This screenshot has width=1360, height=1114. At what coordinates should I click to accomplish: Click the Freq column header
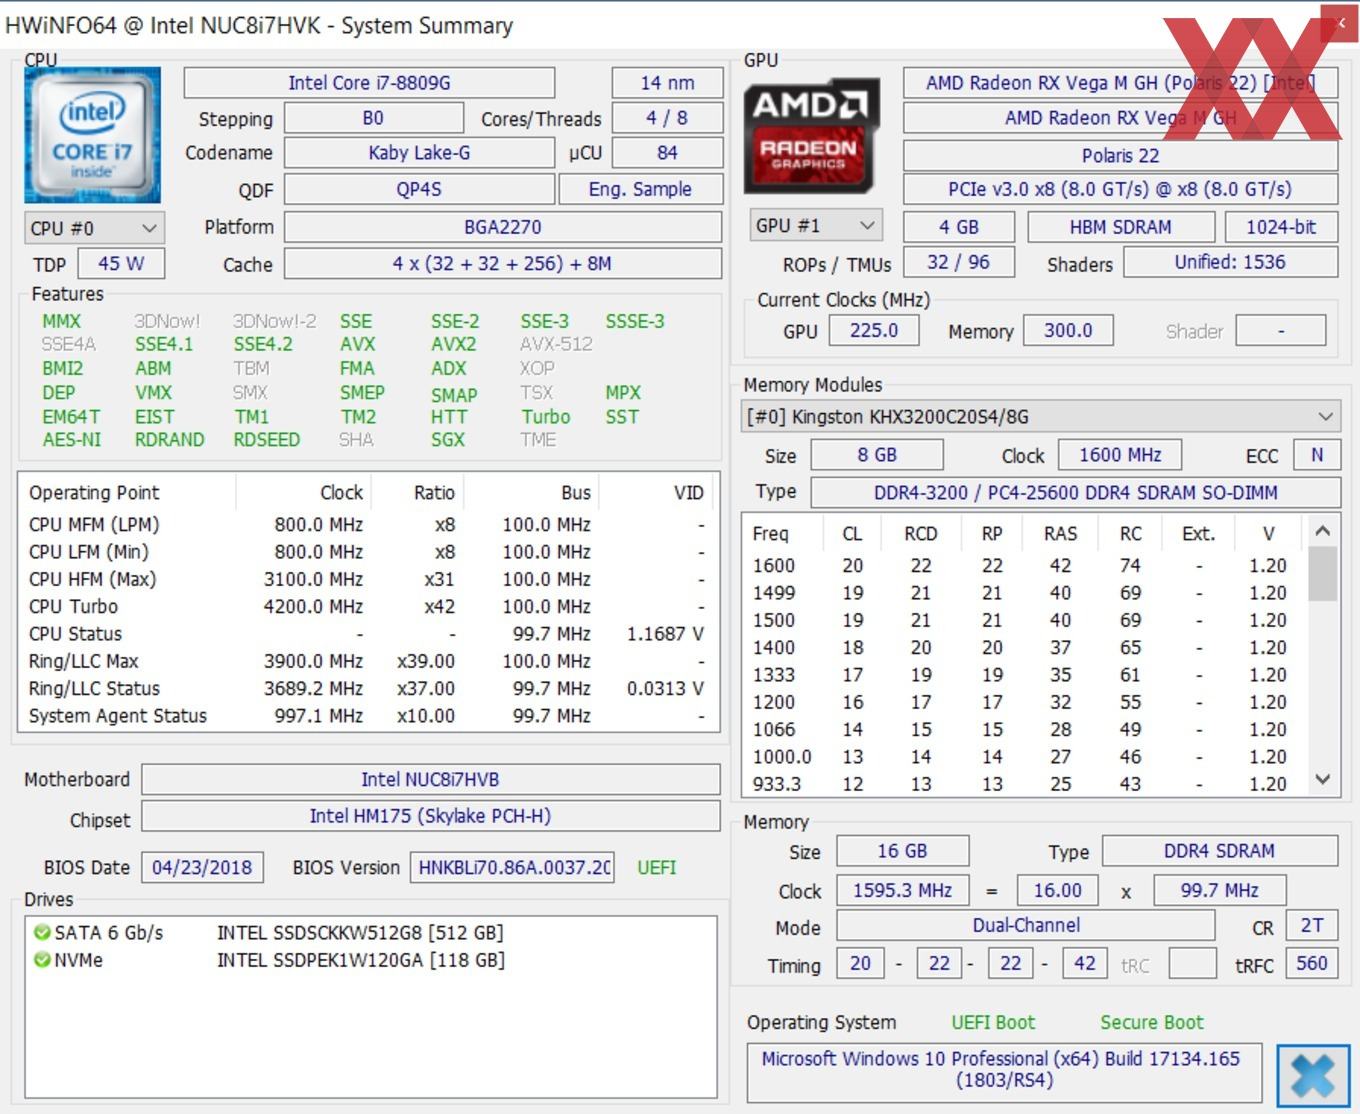pos(784,534)
